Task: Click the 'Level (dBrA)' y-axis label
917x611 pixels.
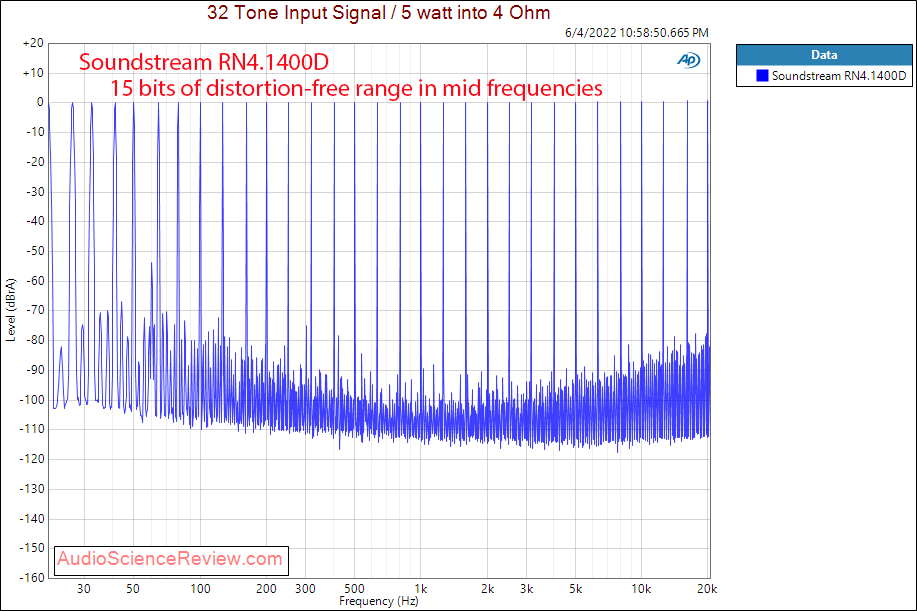Action: tap(11, 310)
